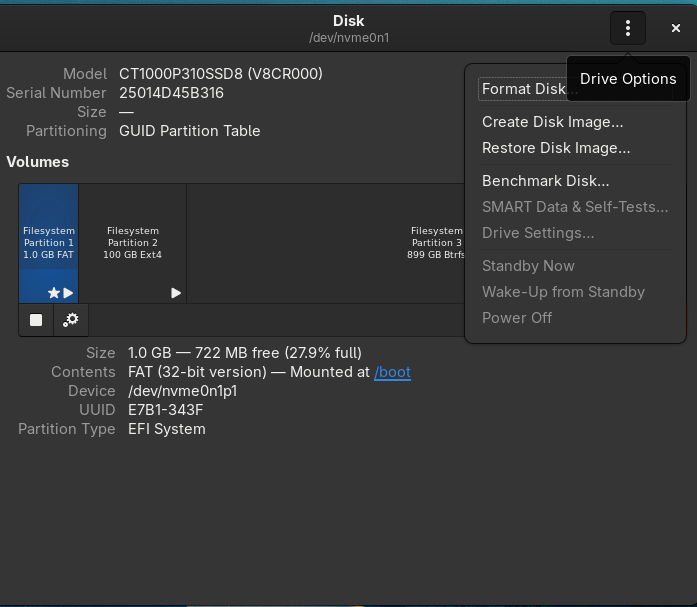Click the play triangle on Partition 1

68,293
